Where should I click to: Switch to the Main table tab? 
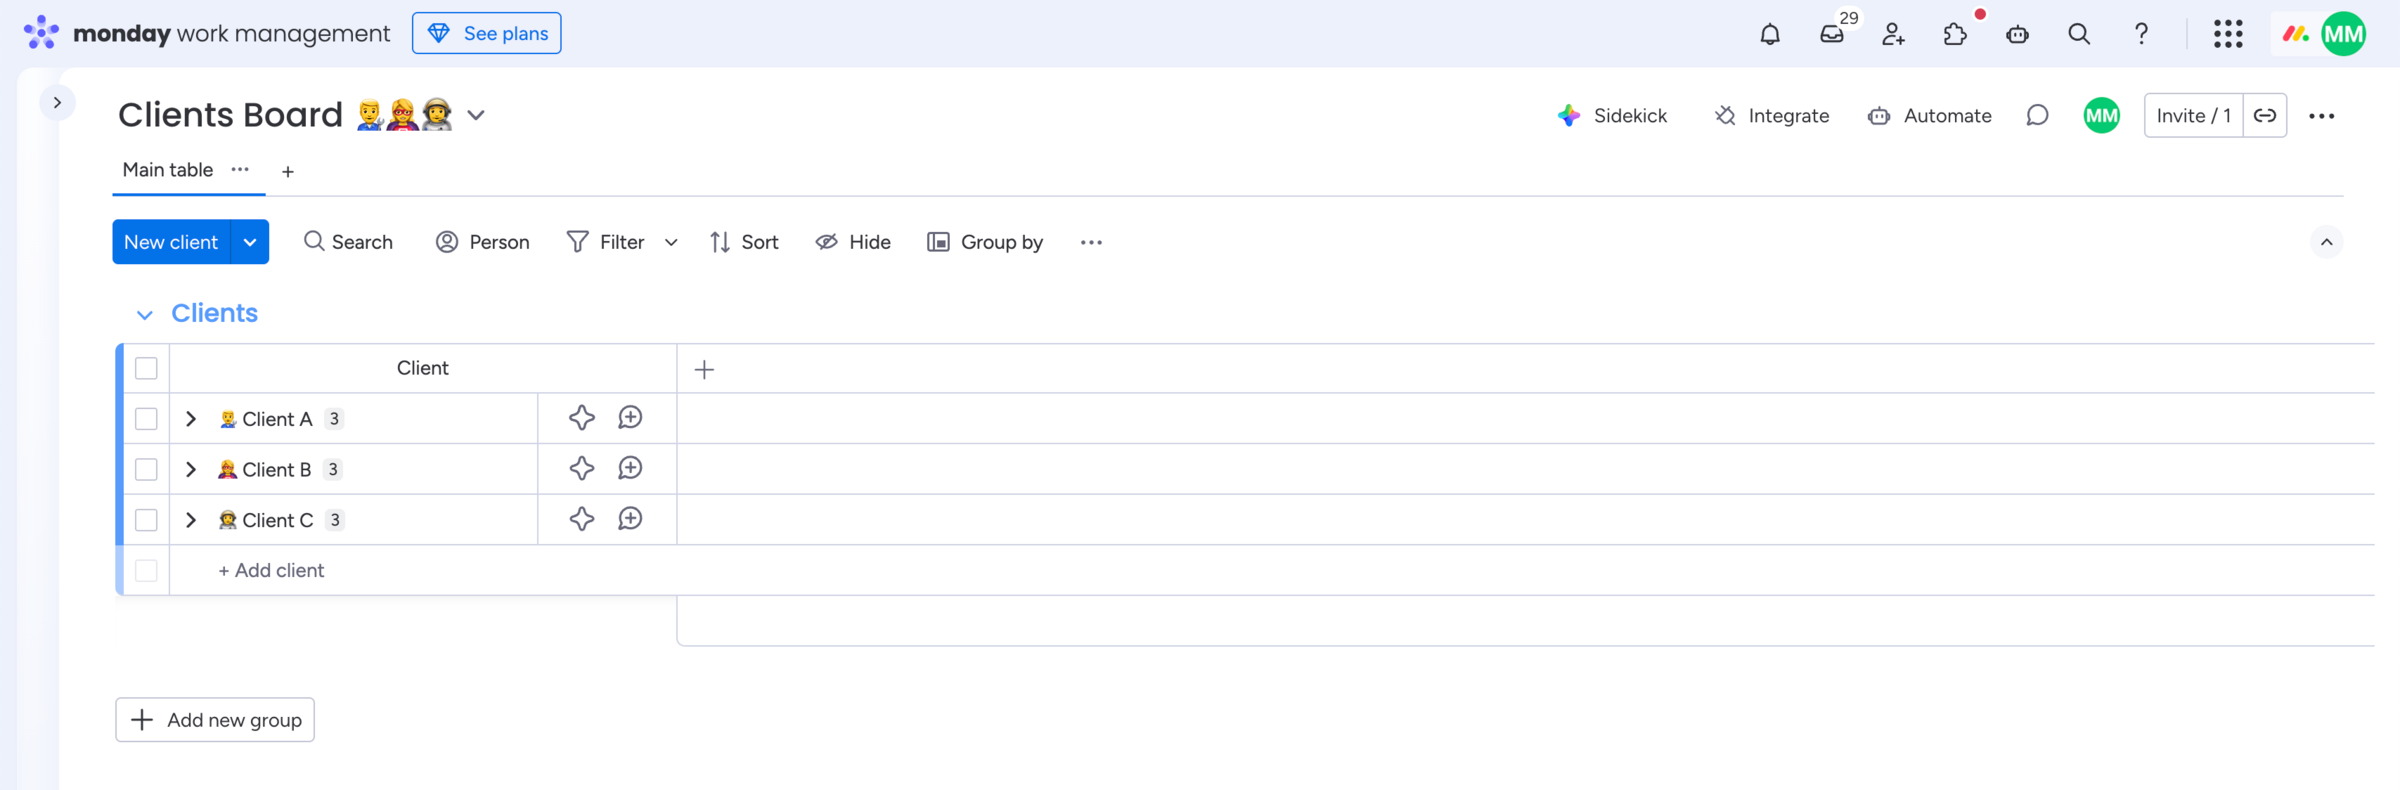[167, 170]
